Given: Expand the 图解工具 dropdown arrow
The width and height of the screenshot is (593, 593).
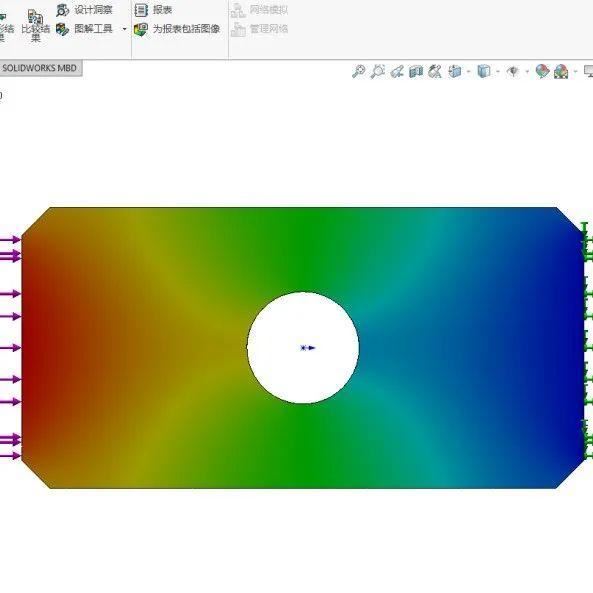Looking at the screenshot, I should tap(124, 29).
